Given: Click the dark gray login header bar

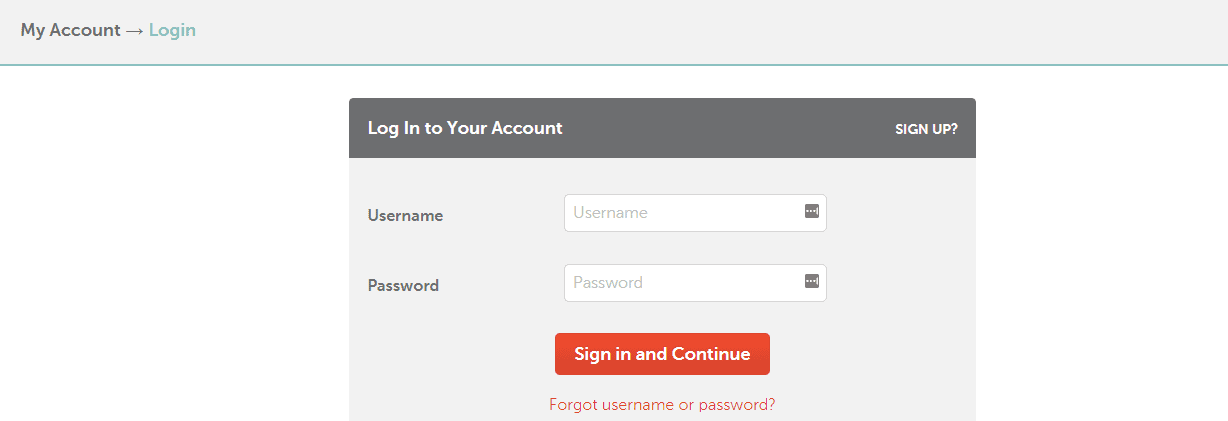Looking at the screenshot, I should (662, 128).
